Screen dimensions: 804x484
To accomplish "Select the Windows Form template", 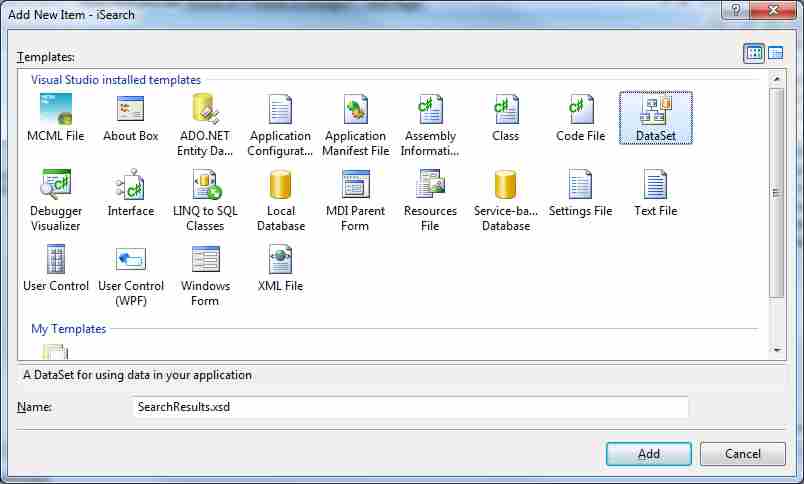I will pyautogui.click(x=205, y=276).
